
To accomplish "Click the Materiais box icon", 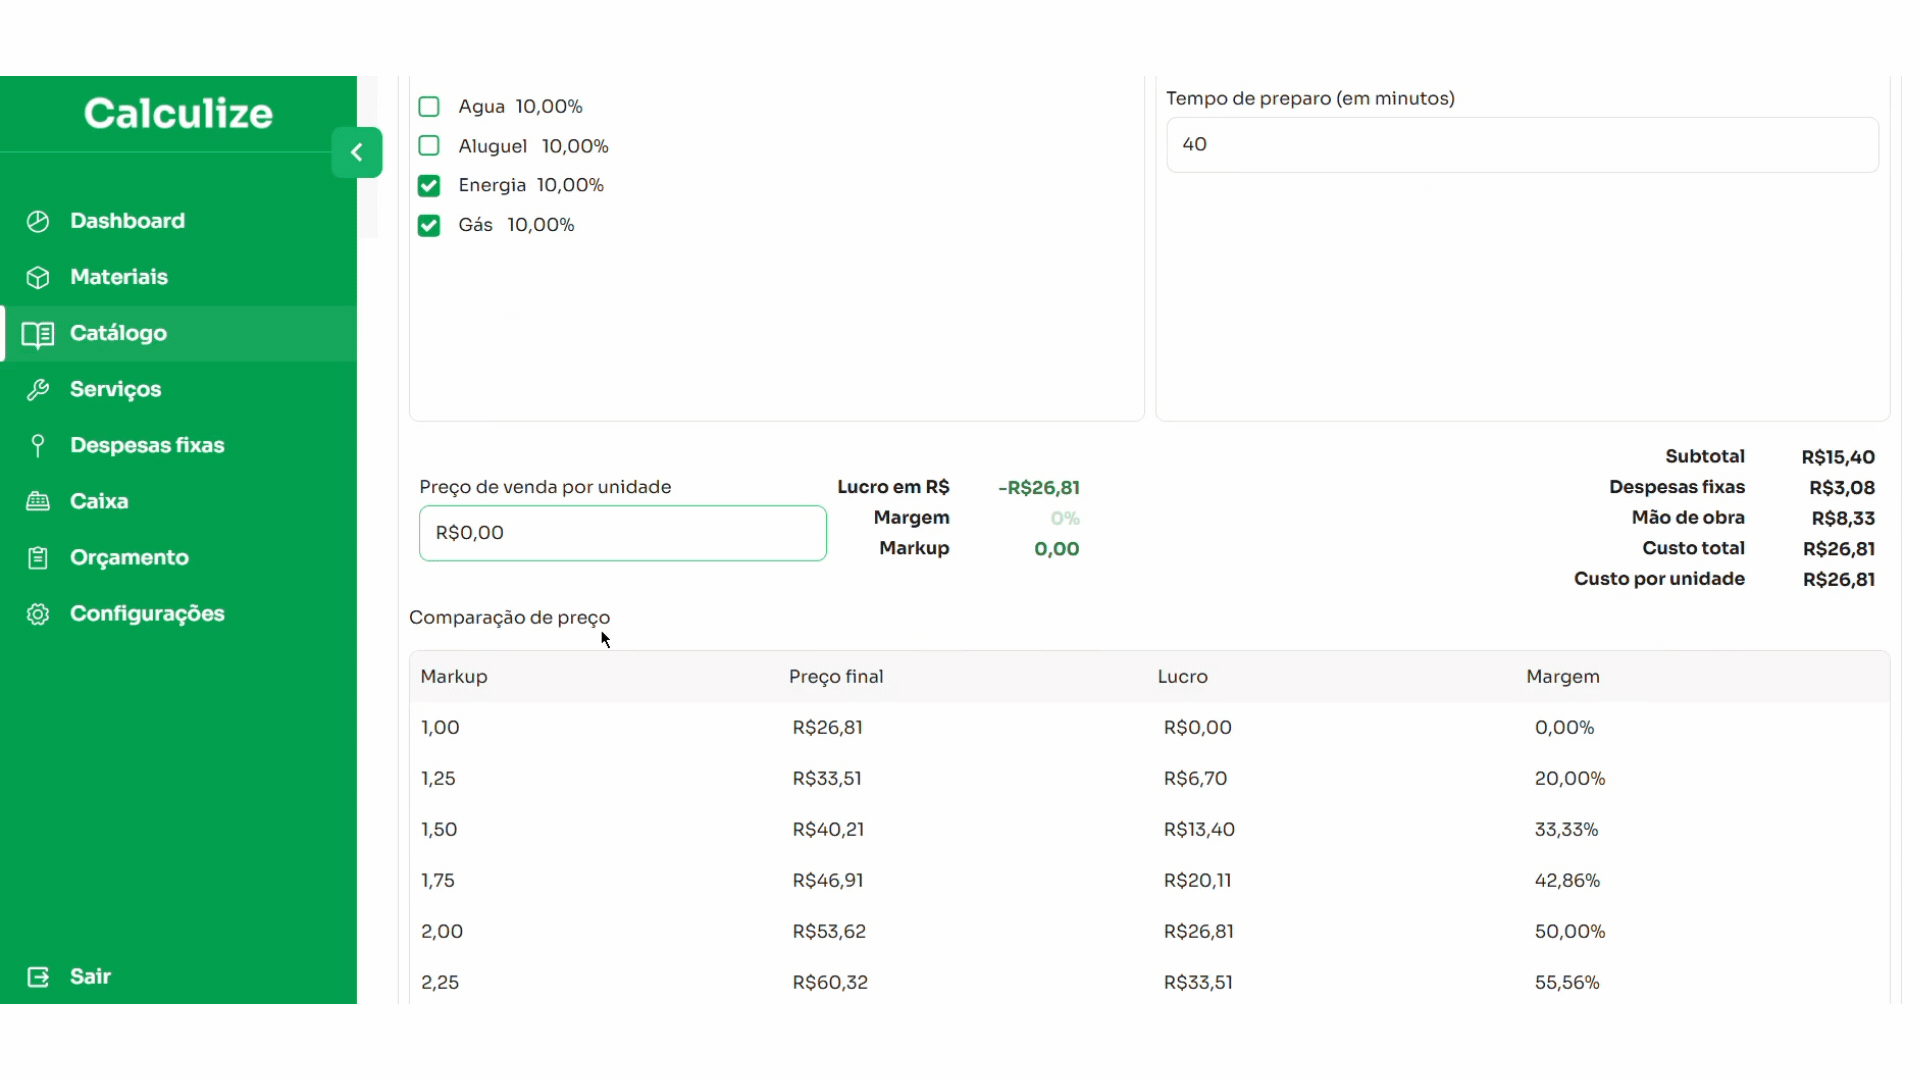I will tap(38, 277).
